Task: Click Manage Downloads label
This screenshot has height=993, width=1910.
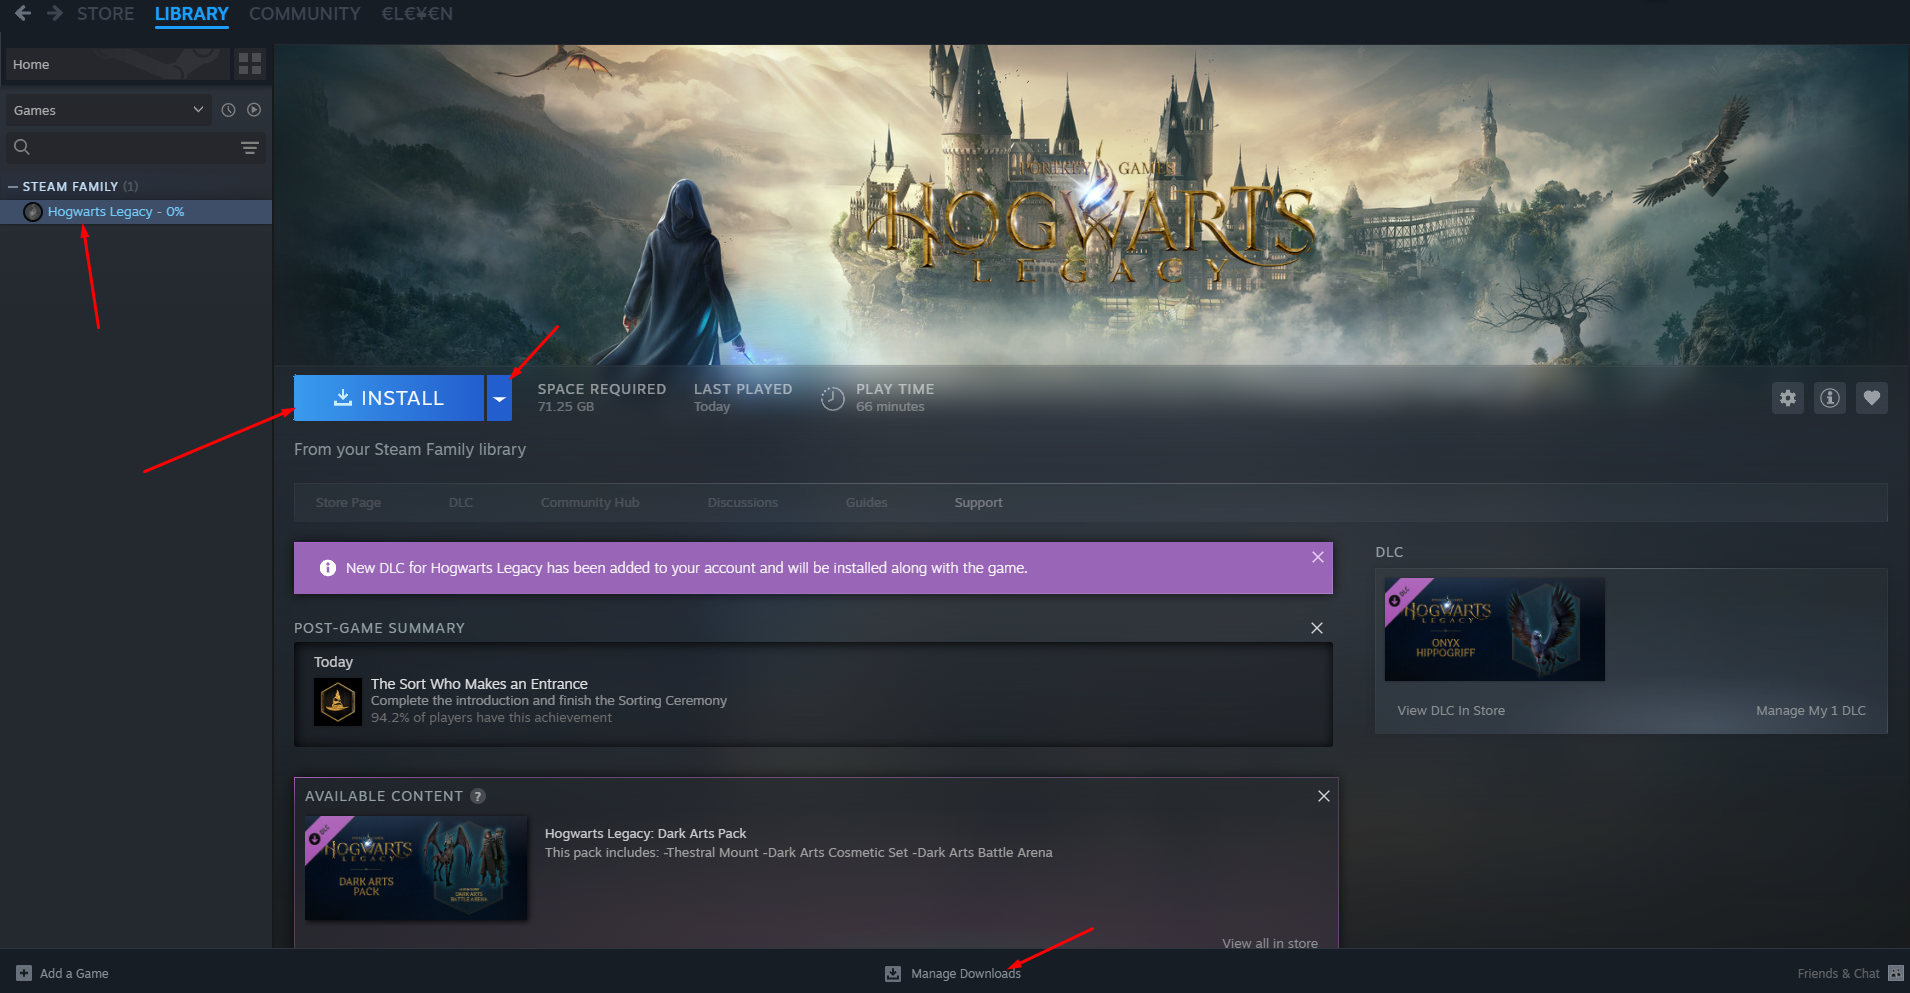Action: coord(966,974)
